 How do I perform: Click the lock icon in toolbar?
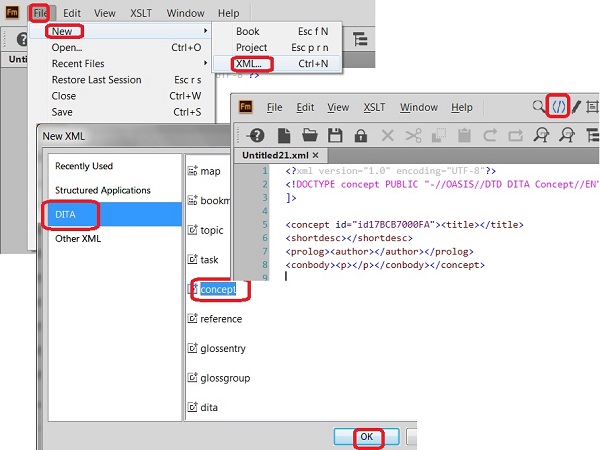360,135
